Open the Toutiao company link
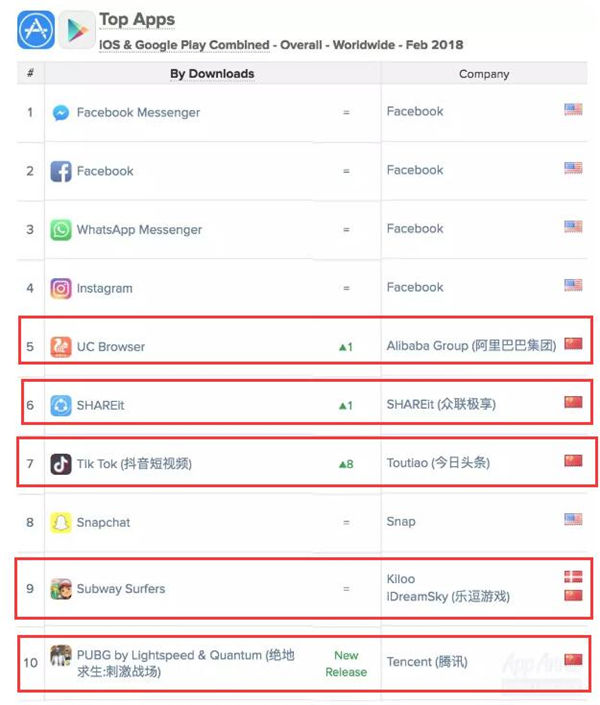 438,463
